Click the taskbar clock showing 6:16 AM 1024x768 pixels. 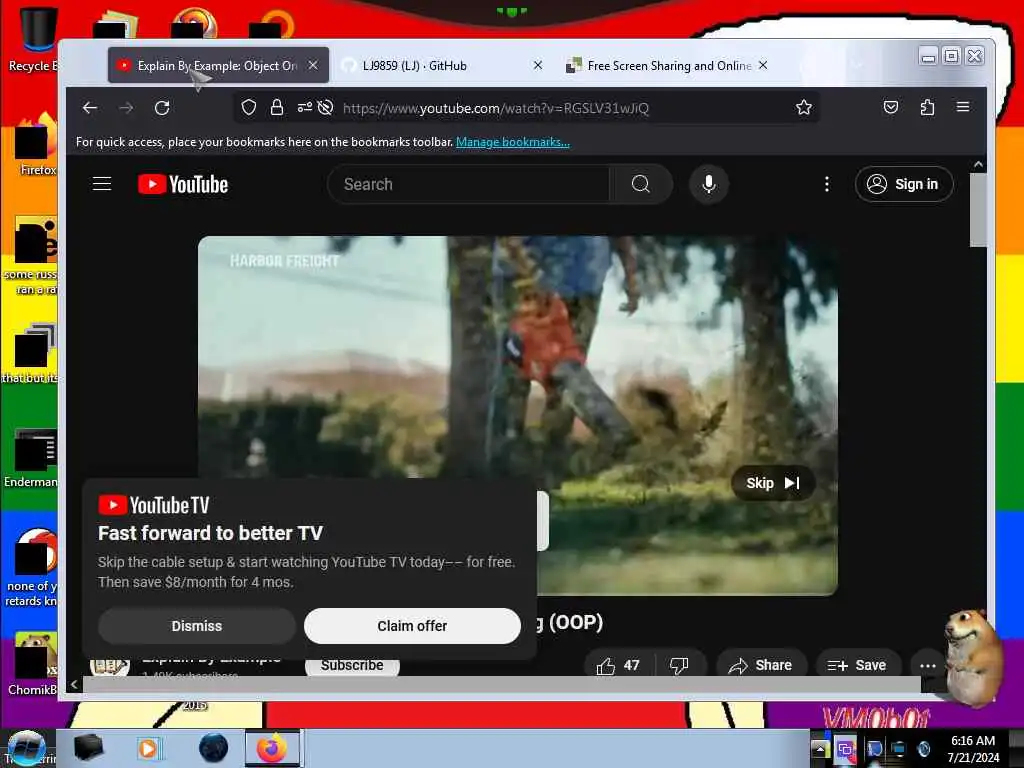pos(973,748)
